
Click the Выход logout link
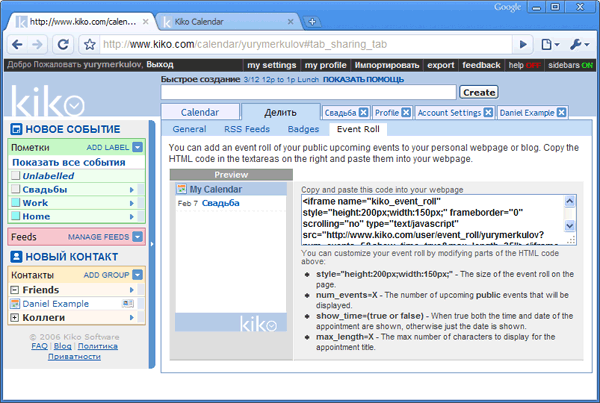(160, 64)
